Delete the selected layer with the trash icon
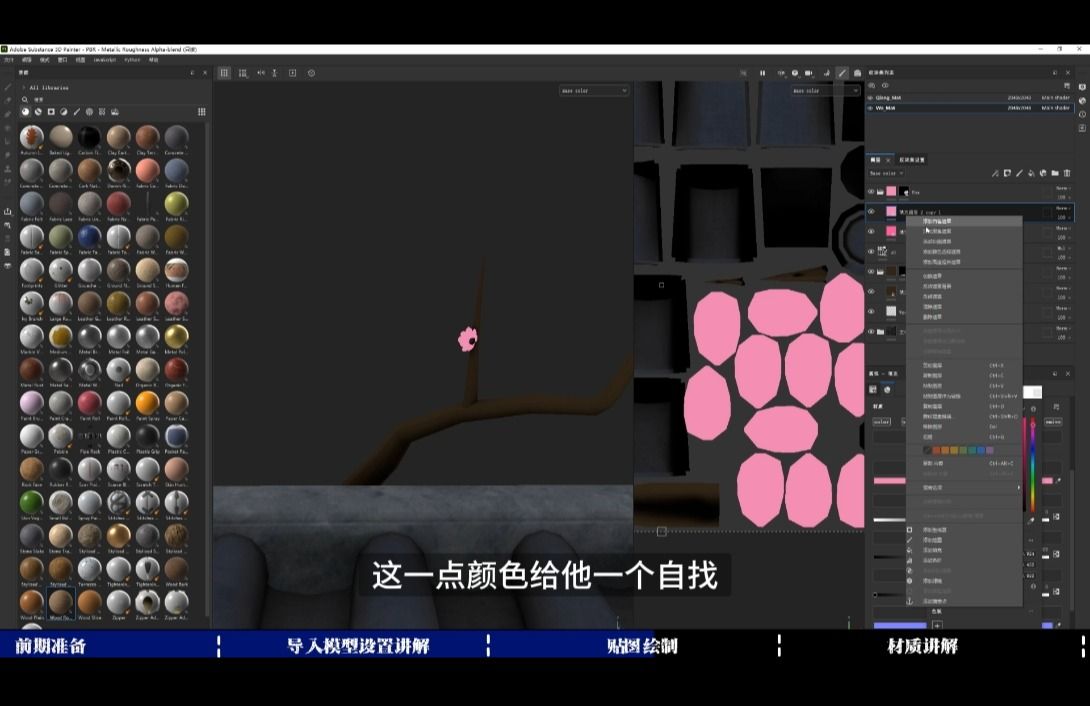The image size is (1090, 706). pos(1066,173)
